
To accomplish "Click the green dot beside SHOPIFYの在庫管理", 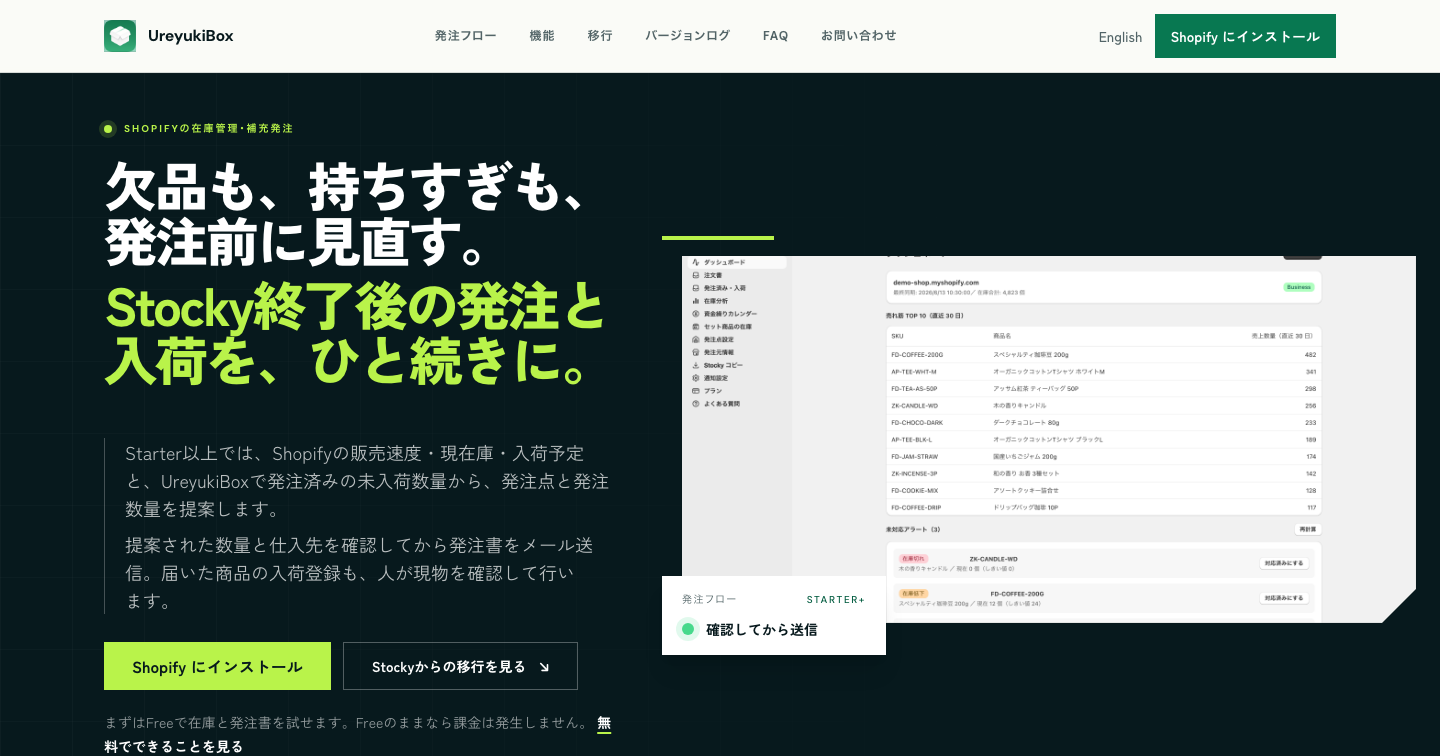I will (x=108, y=128).
